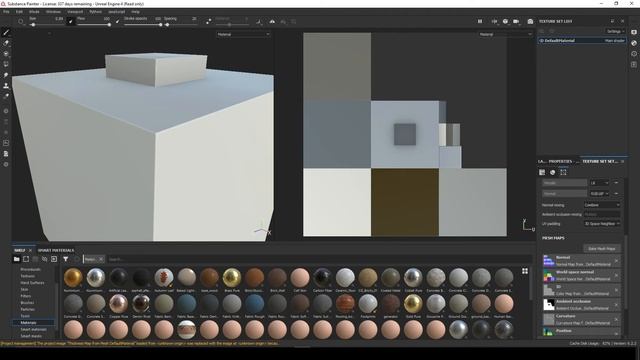Toggle flow pen pressure button

[118, 21]
